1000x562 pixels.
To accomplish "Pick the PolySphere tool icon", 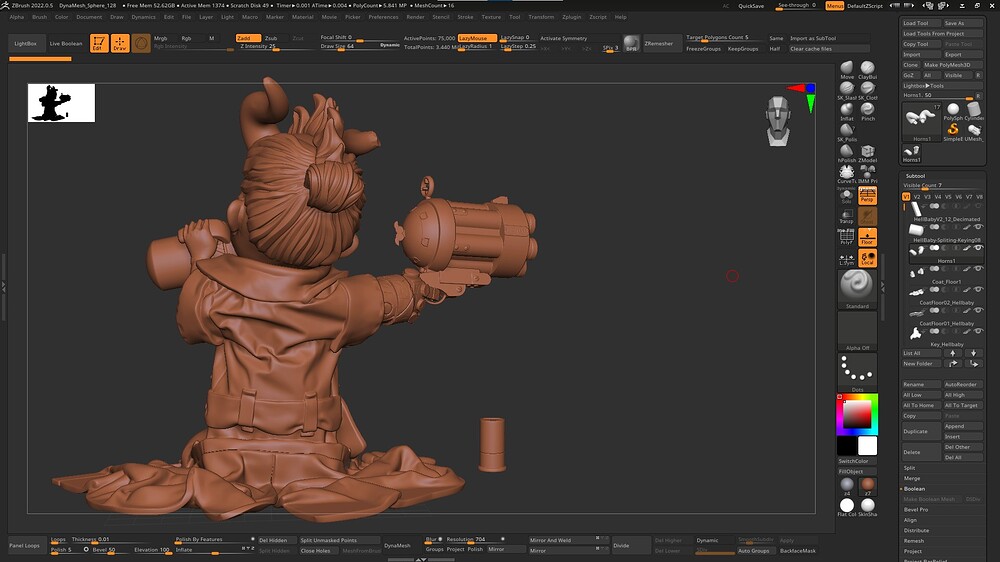I will (x=953, y=110).
